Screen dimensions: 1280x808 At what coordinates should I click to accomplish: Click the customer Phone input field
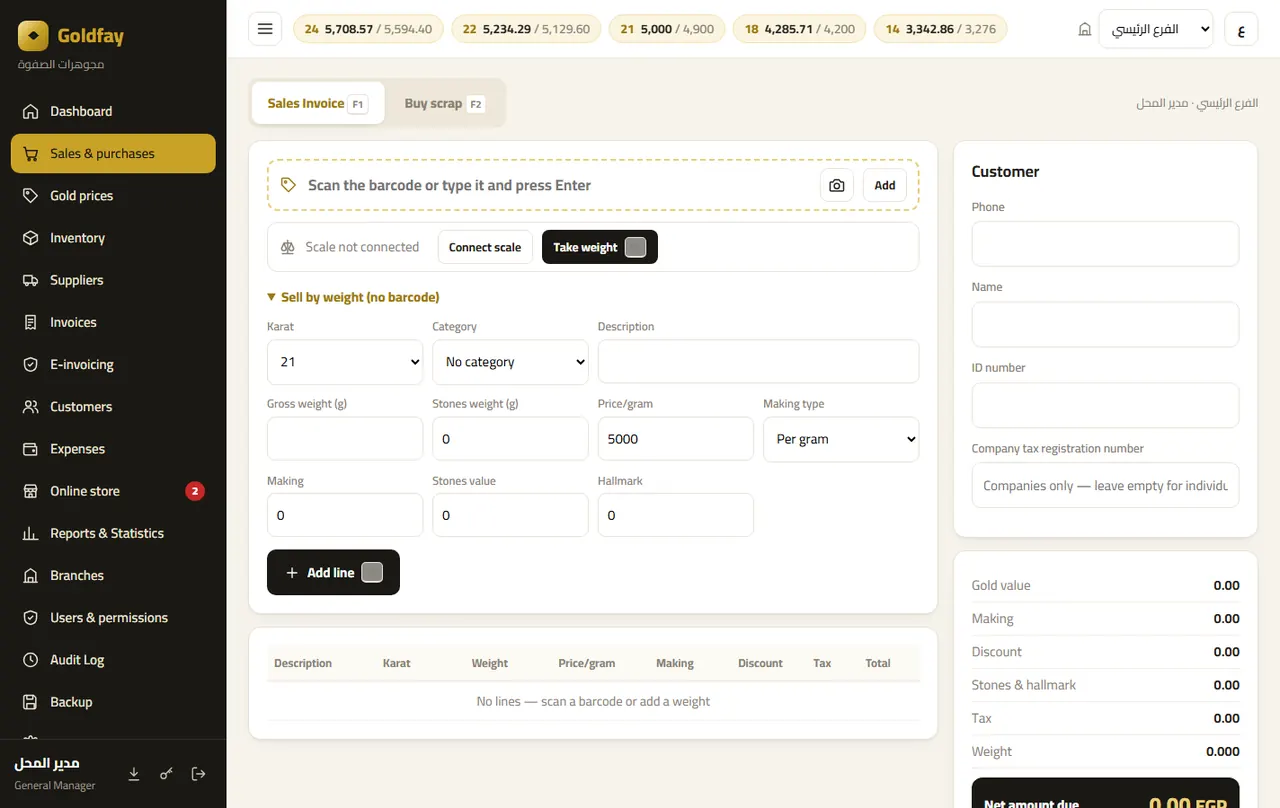[1105, 244]
